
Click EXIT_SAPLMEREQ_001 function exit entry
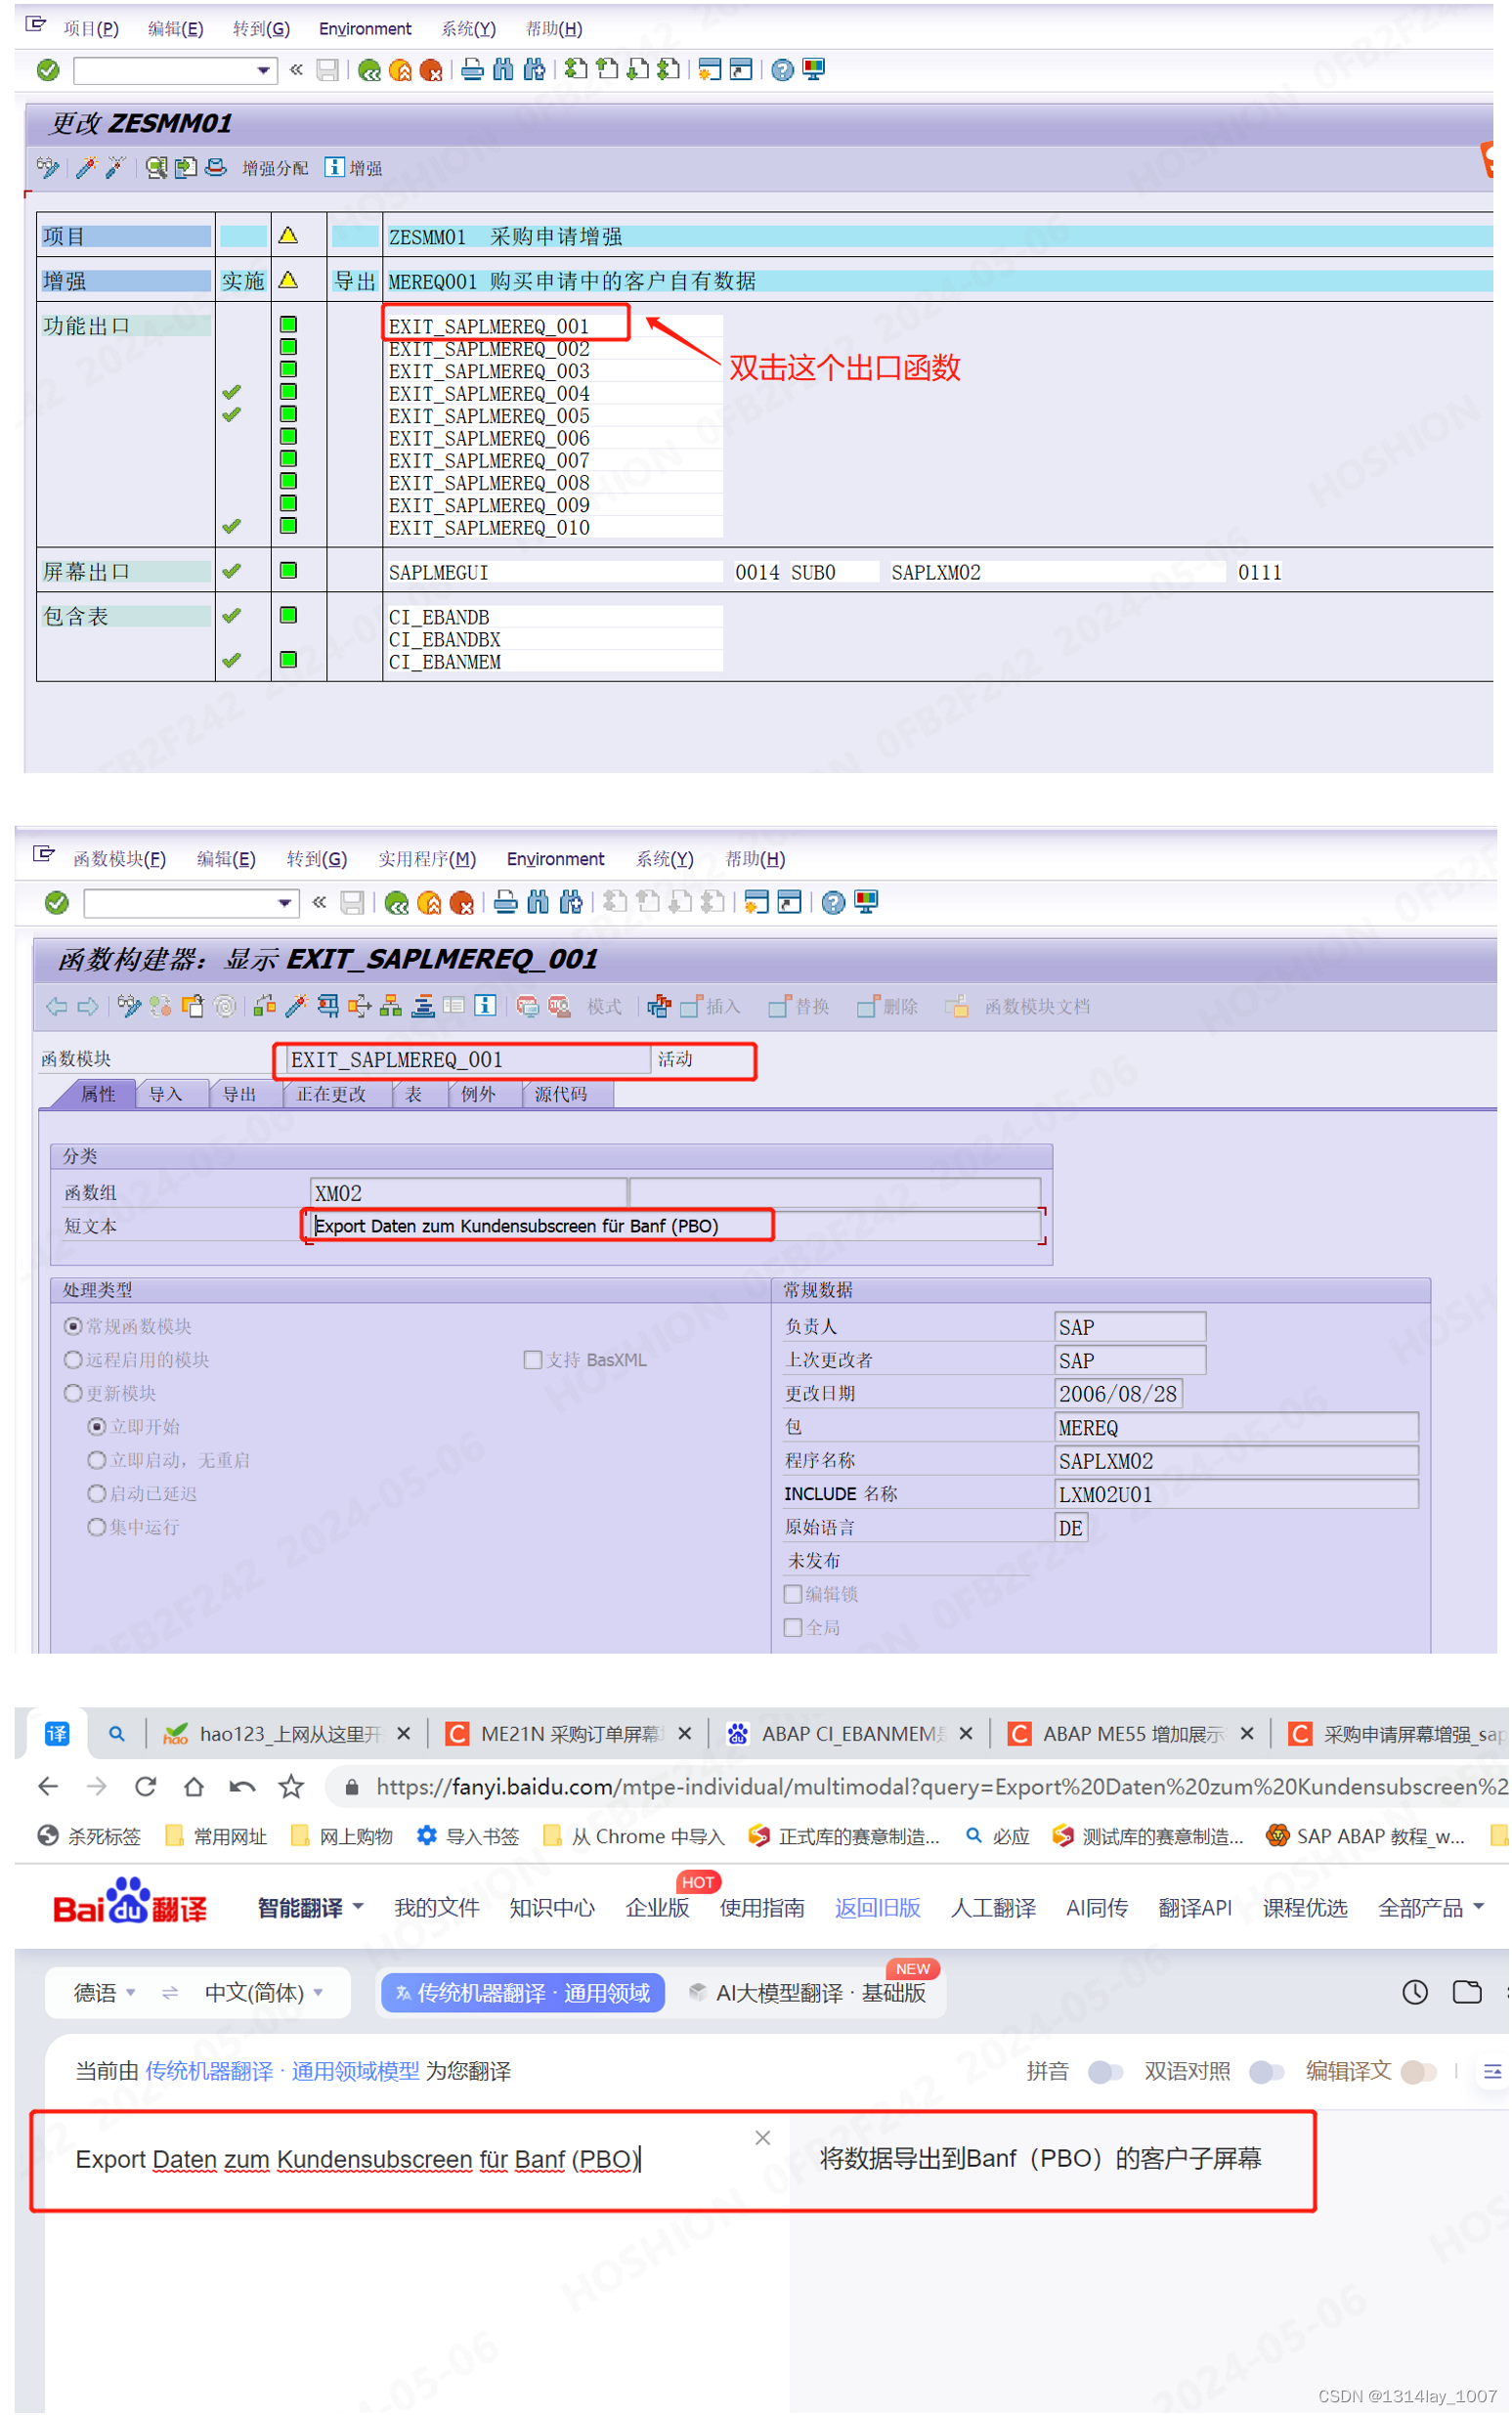pos(489,327)
